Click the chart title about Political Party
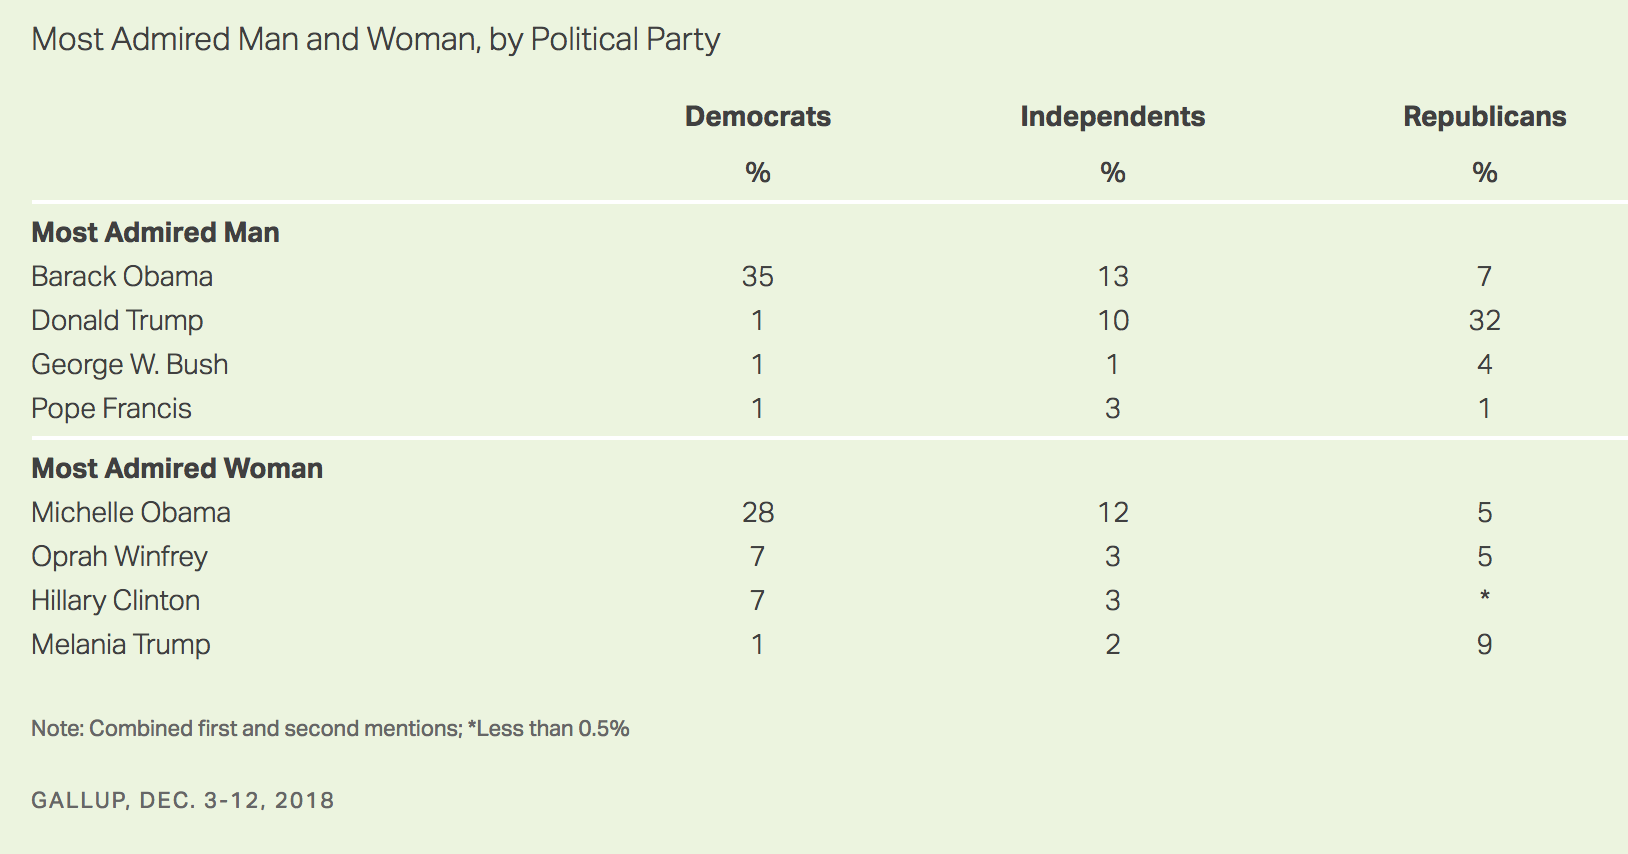The height and width of the screenshot is (854, 1628). click(x=376, y=39)
